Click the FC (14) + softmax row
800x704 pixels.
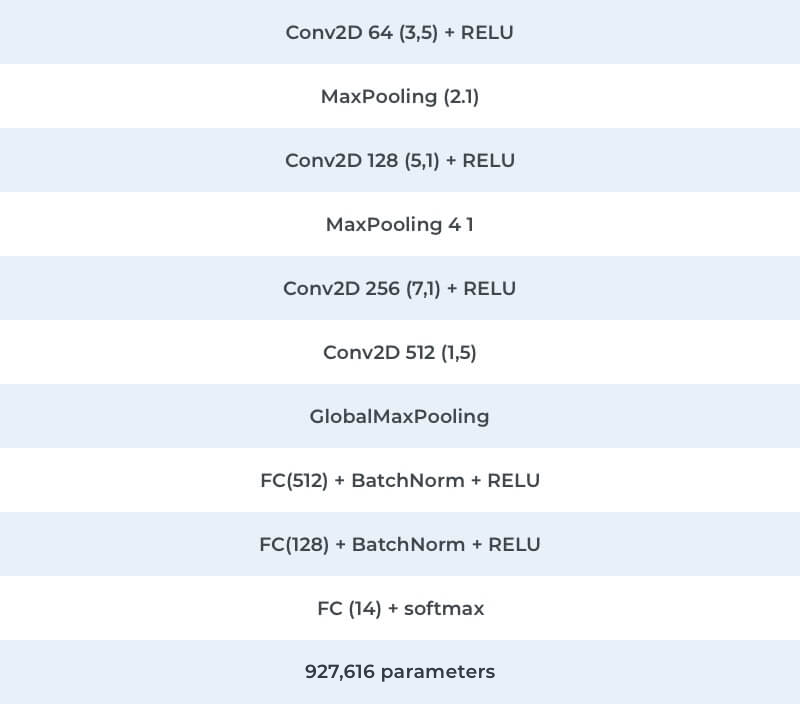(x=400, y=608)
